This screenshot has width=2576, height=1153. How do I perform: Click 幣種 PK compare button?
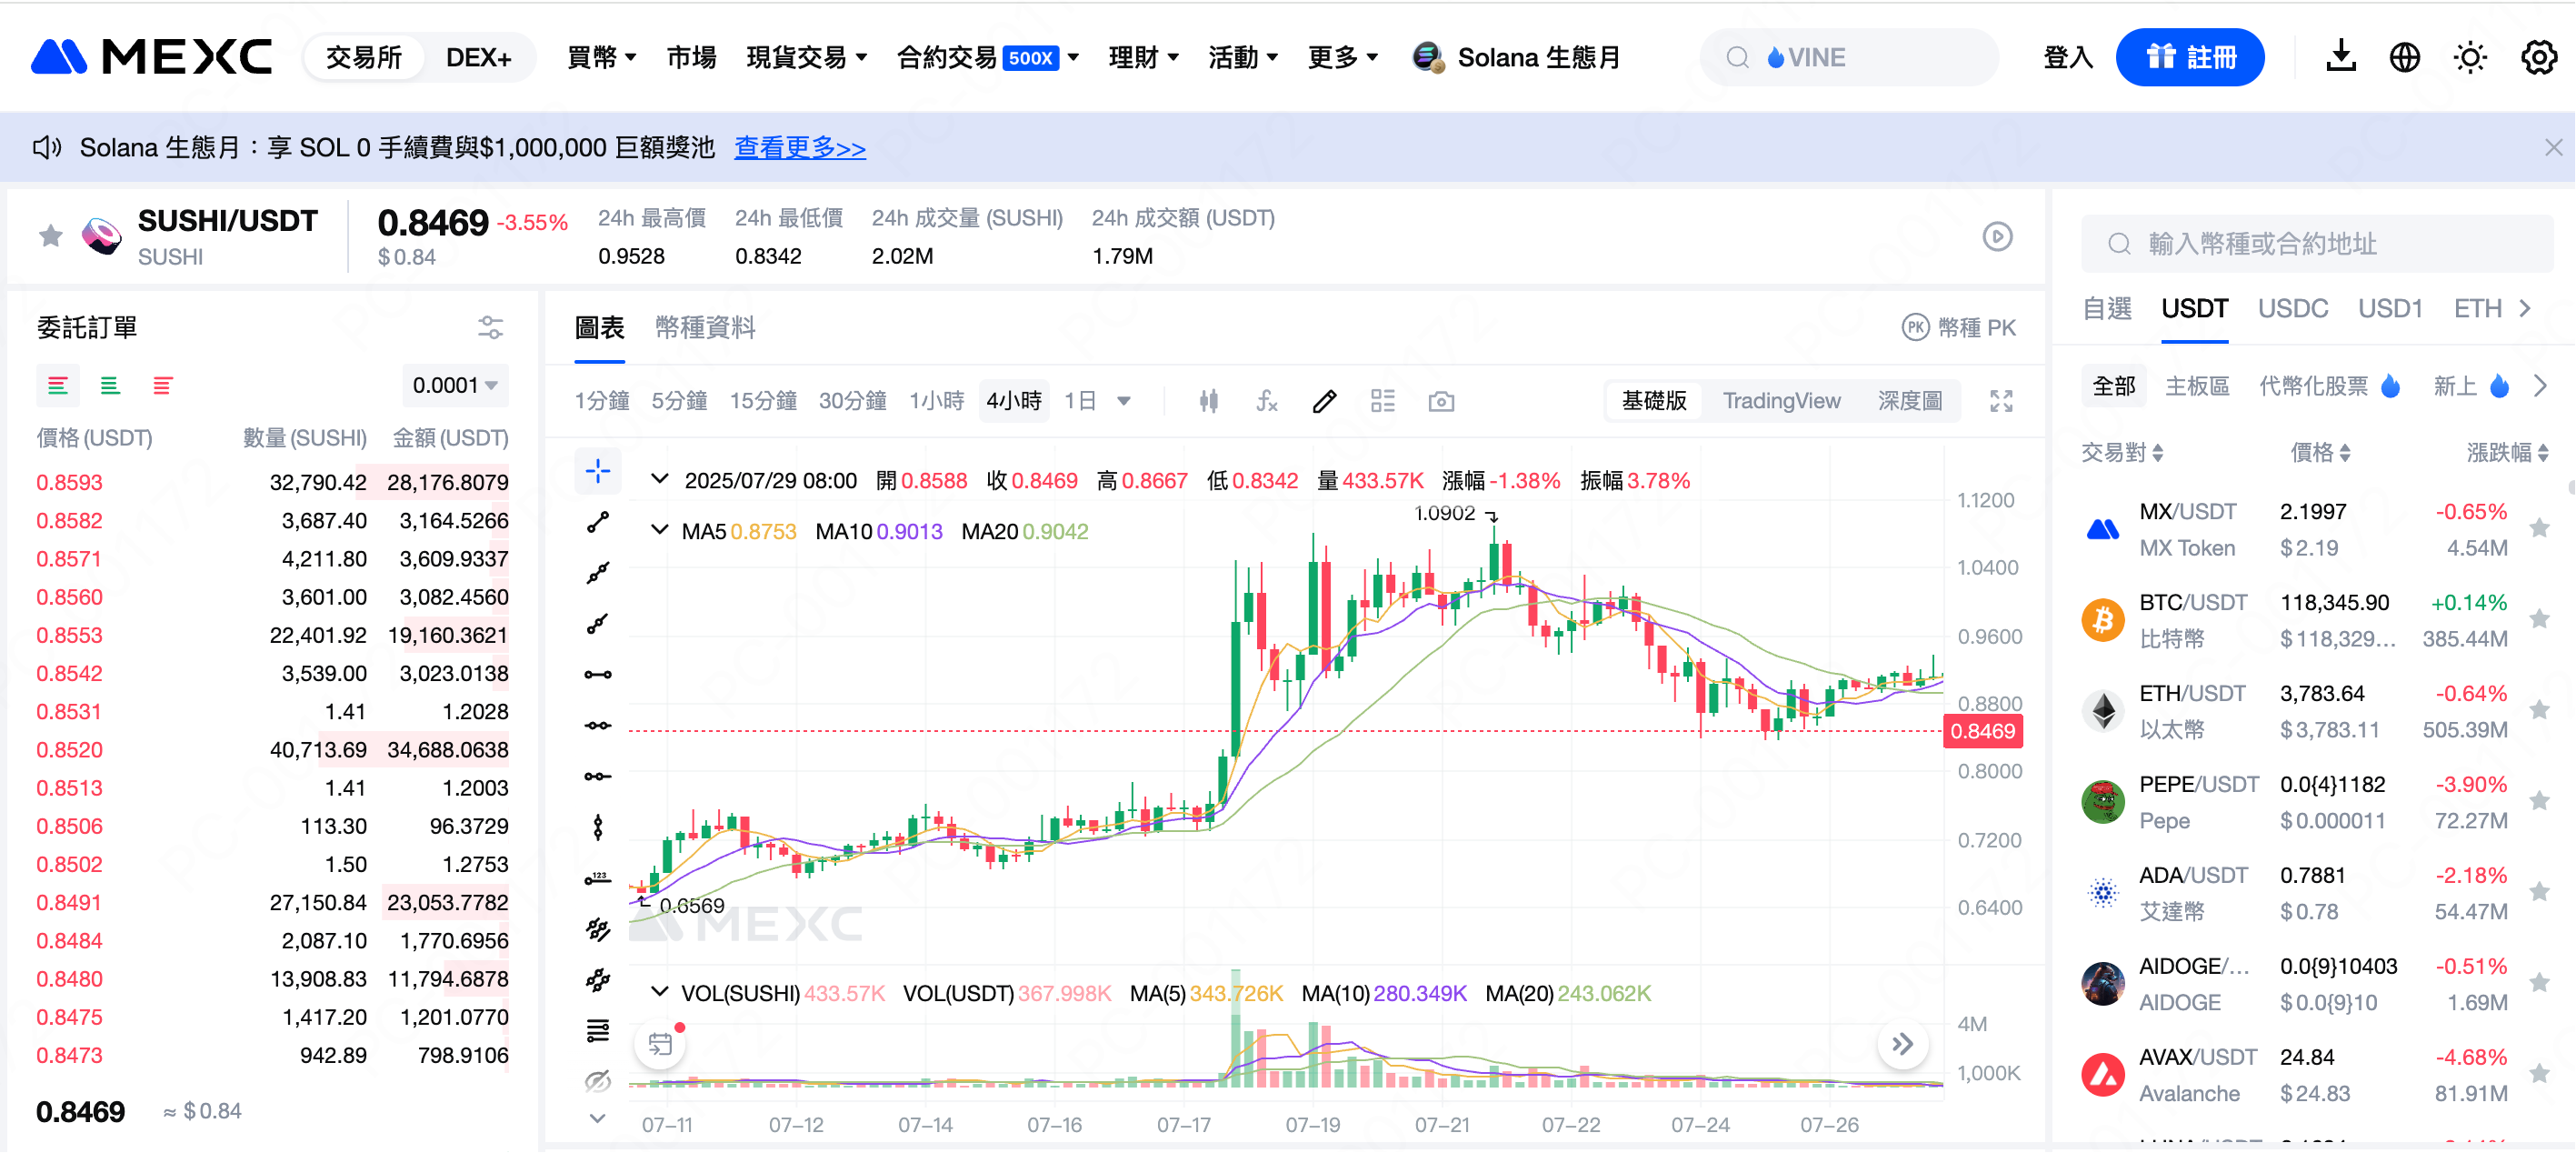pos(1958,327)
